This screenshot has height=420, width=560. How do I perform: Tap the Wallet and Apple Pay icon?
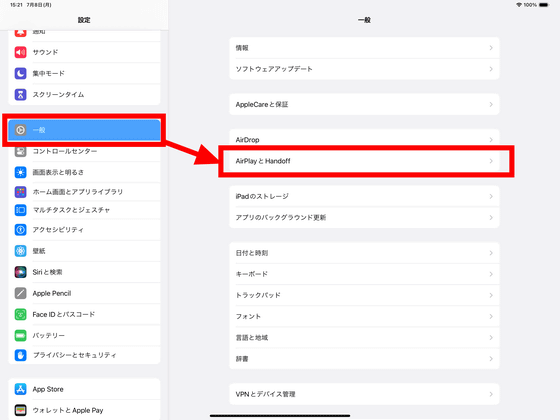pos(20,410)
